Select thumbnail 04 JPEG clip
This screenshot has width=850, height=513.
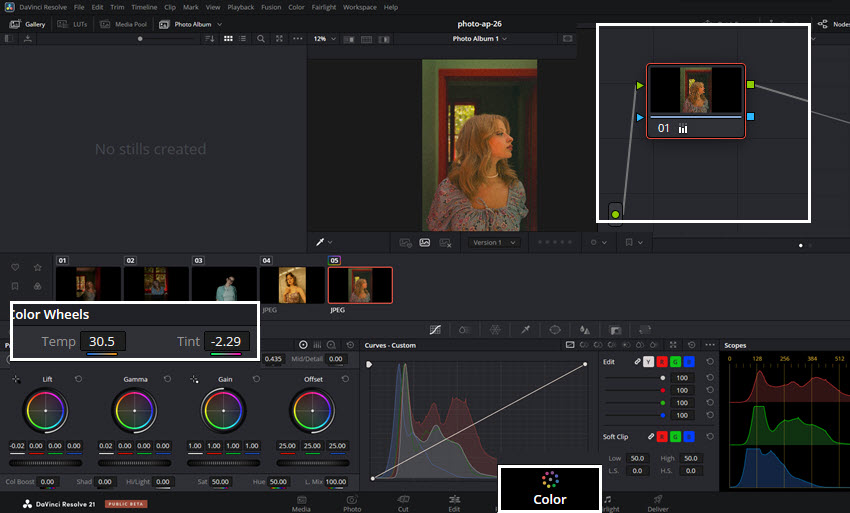tap(292, 285)
